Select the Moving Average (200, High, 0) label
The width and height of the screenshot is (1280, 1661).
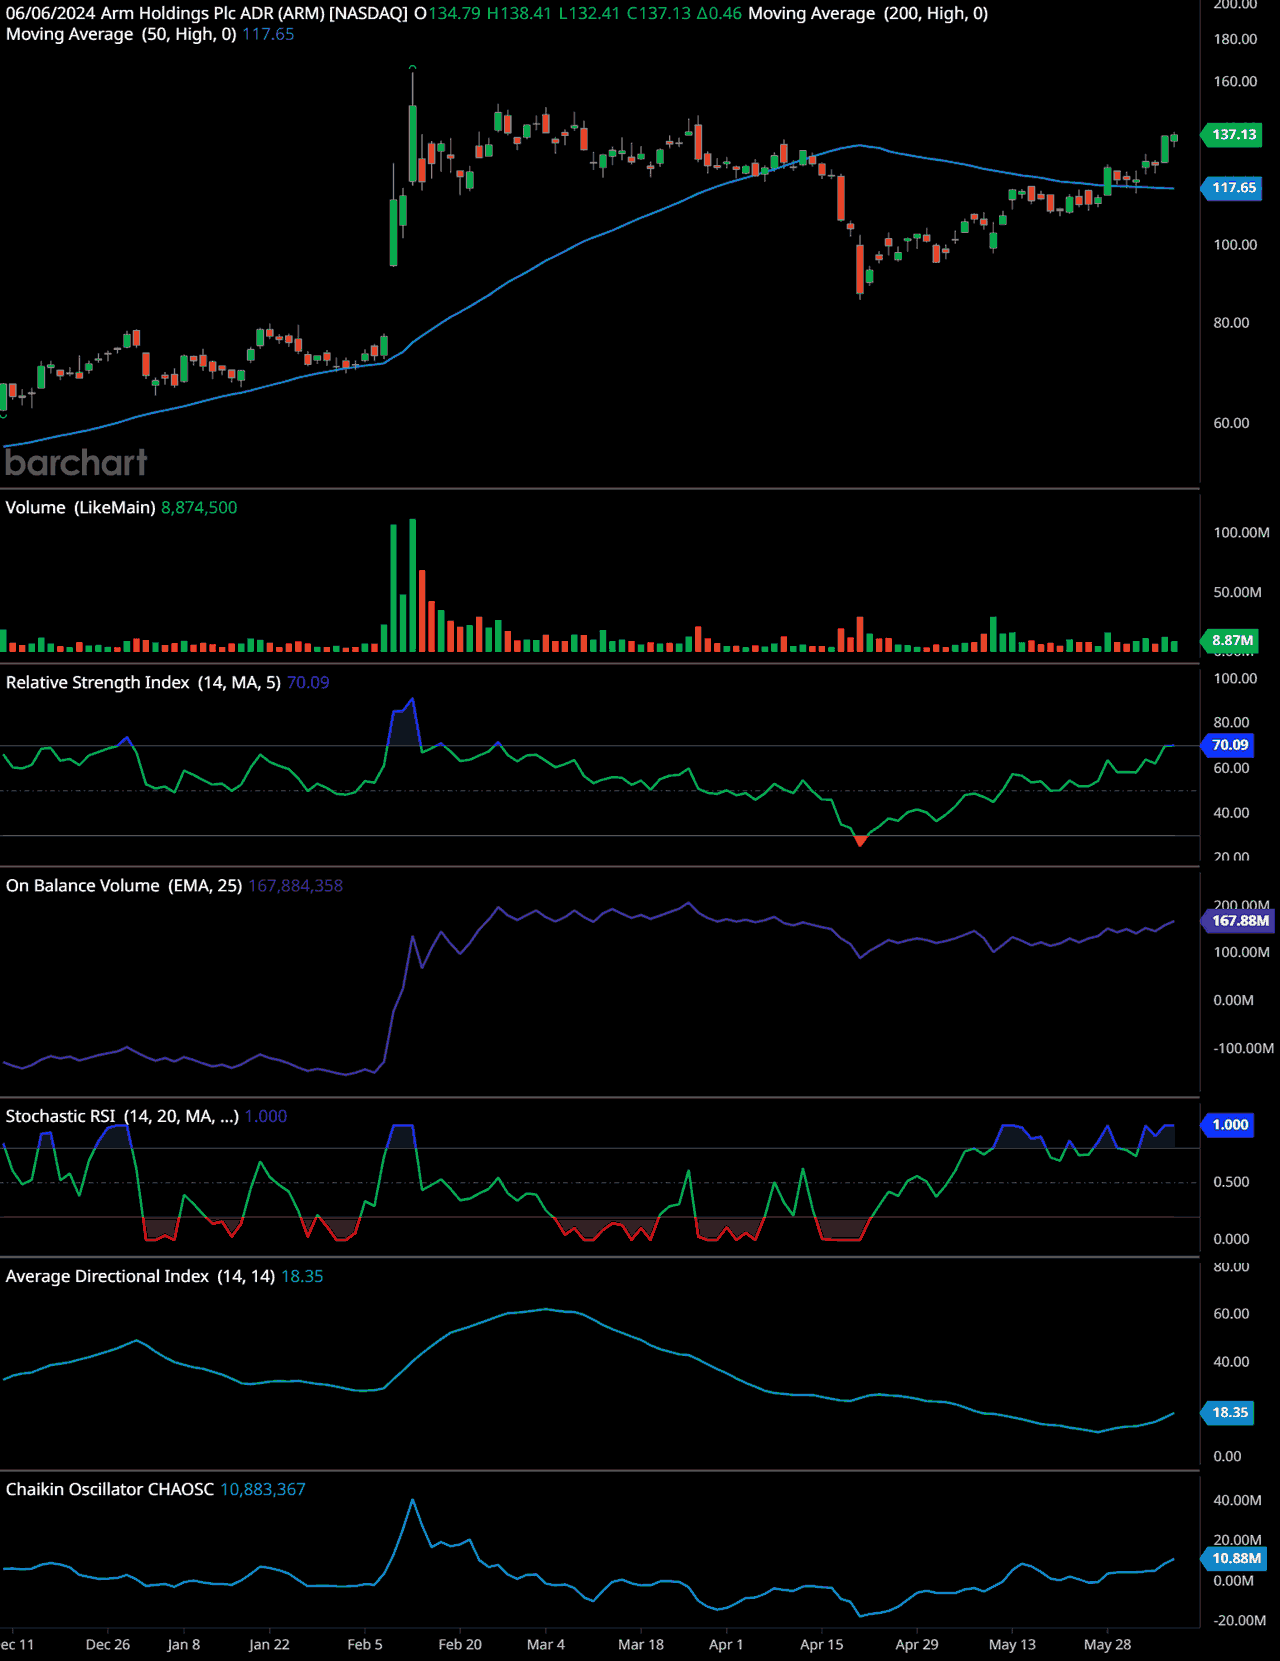point(867,13)
